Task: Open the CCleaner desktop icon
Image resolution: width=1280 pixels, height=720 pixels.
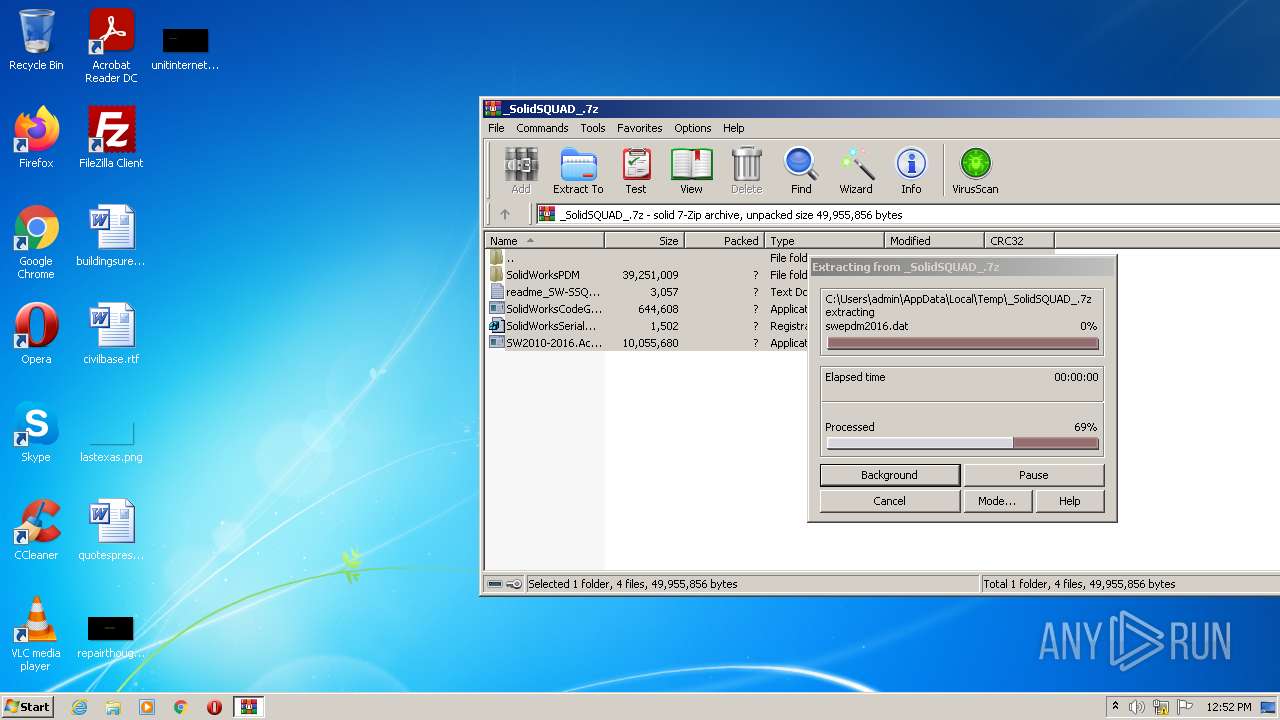Action: 36,530
